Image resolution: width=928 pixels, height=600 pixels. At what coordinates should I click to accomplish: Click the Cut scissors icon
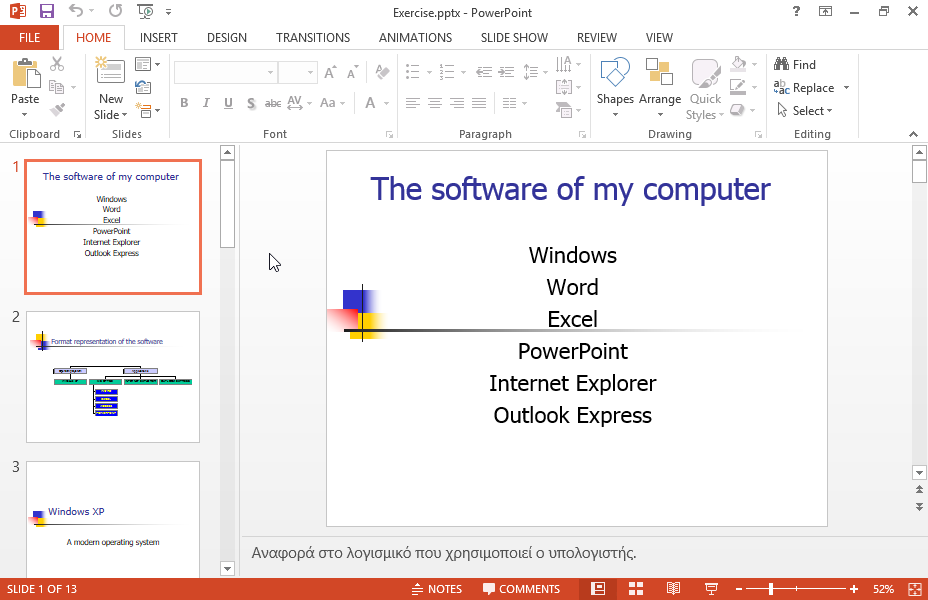pyautogui.click(x=57, y=64)
